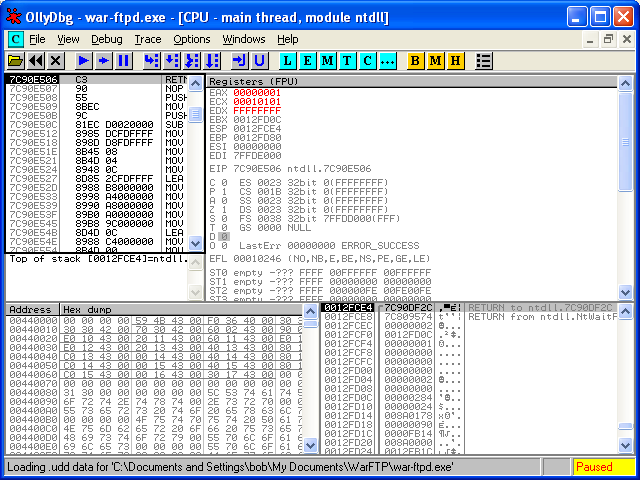Click hex dump scrollbar down arrow
Viewport: 640px width, 480px height.
pos(310,445)
